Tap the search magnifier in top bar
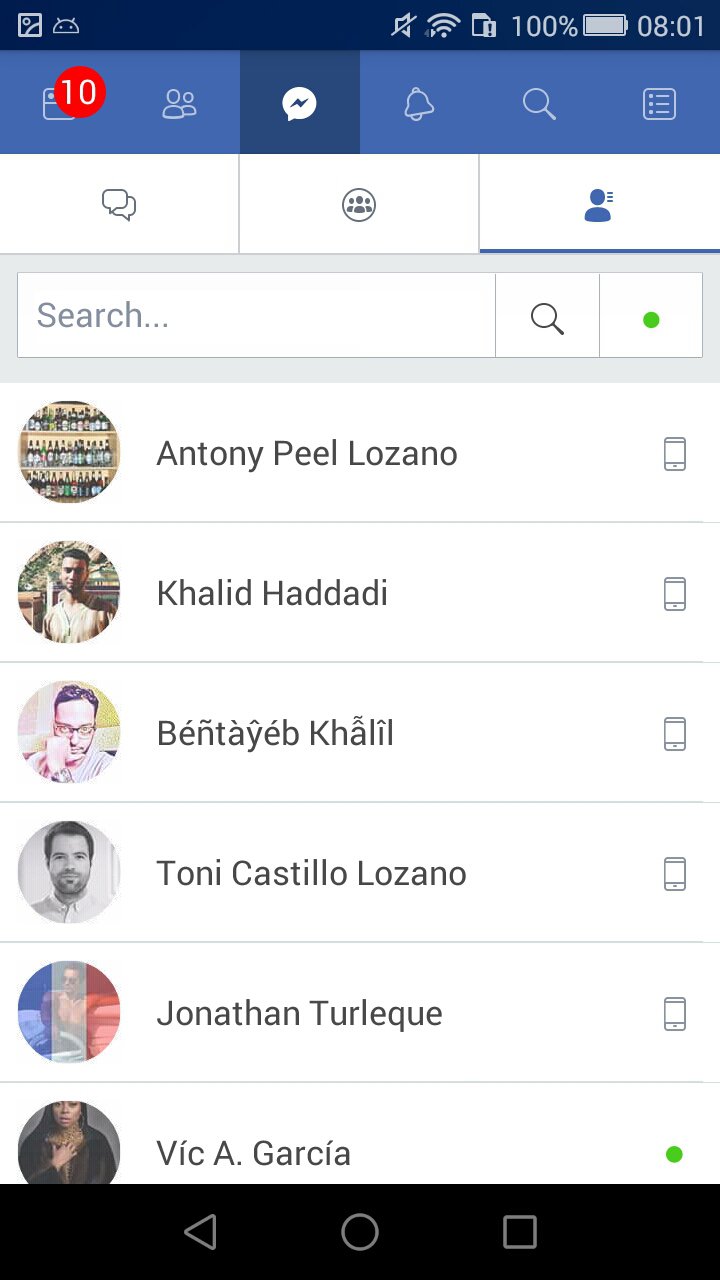The width and height of the screenshot is (720, 1280). point(539,103)
